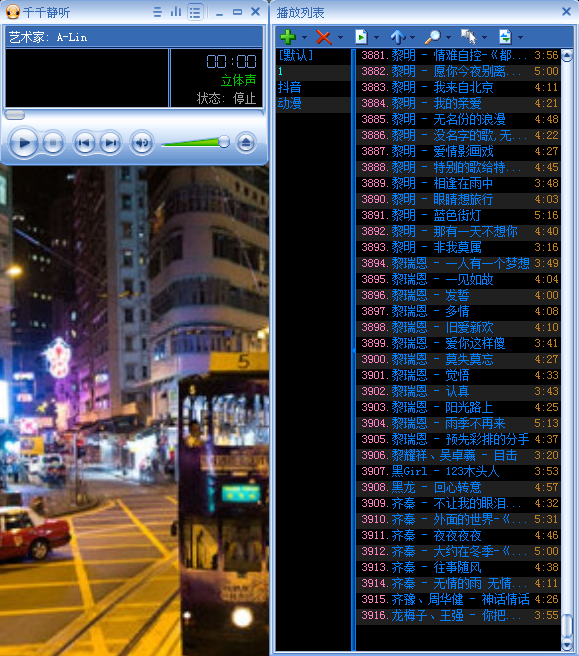Select track 3907 黑Girl - 123木头人
This screenshot has height=656, width=579.
click(459, 471)
